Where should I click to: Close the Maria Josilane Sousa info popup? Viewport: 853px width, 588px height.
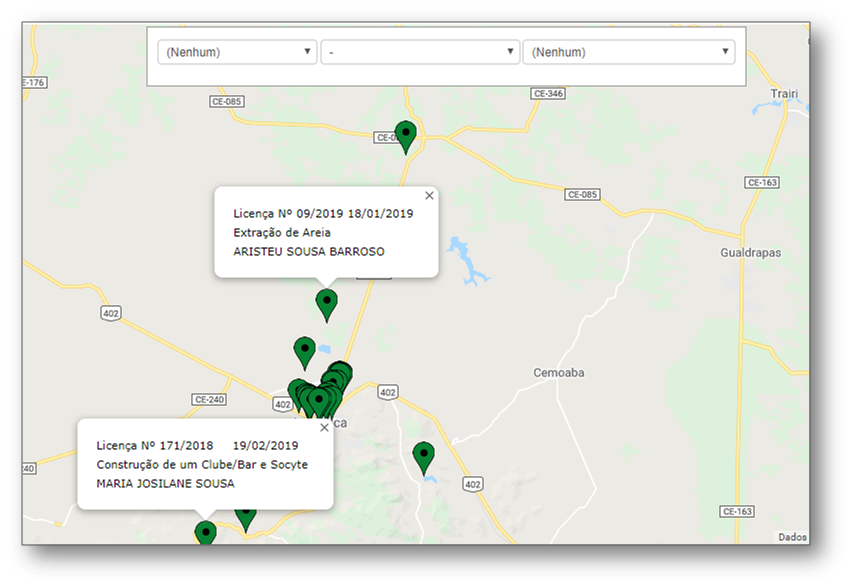323,427
